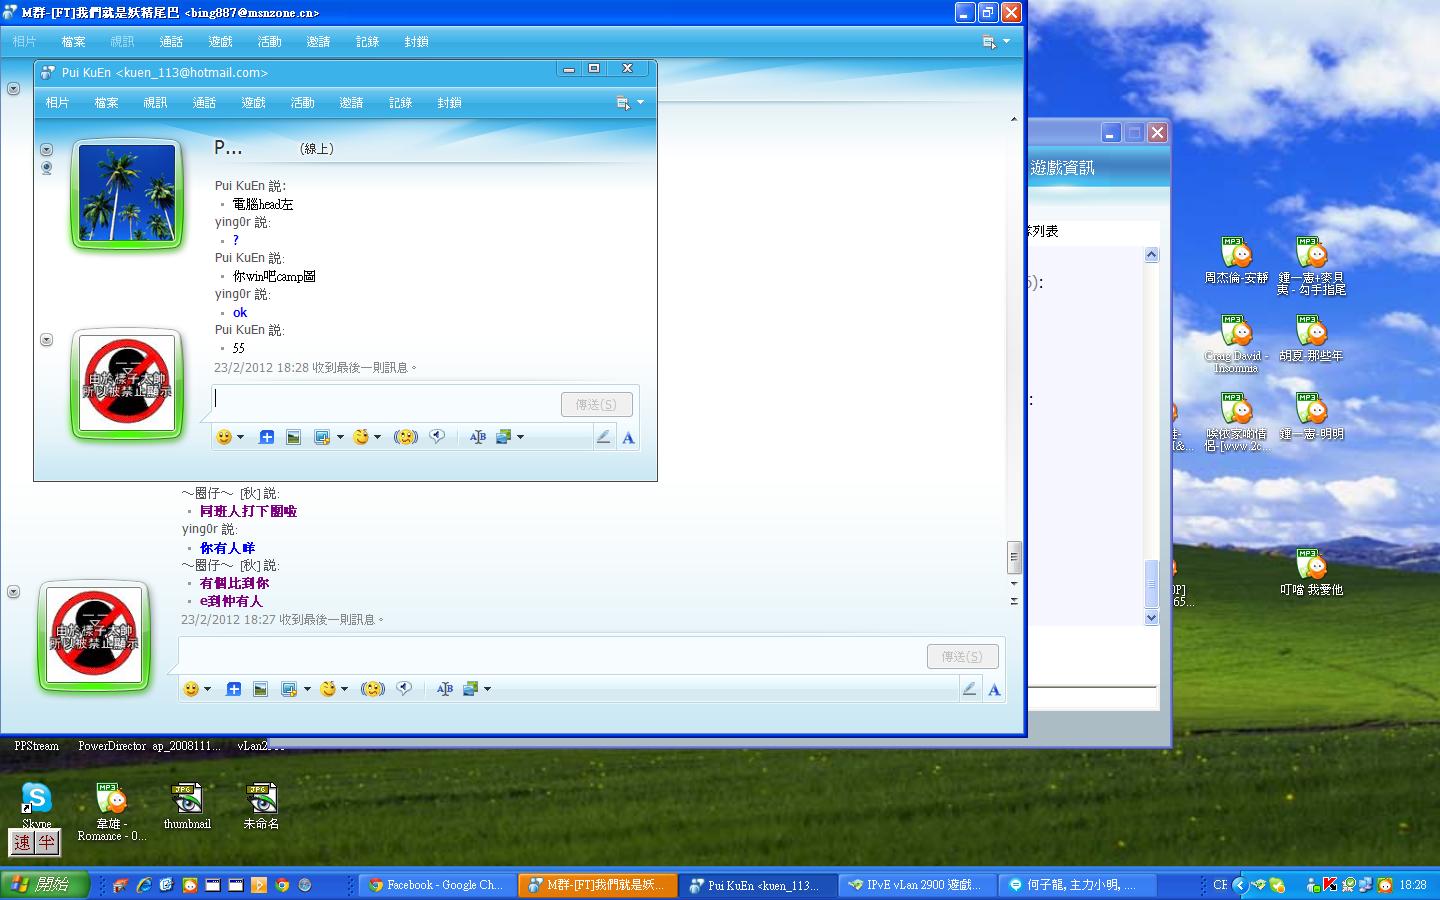The width and height of the screenshot is (1440, 900).
Task: Open emoticon picker in Pui KuEn chat
Action: click(x=224, y=437)
